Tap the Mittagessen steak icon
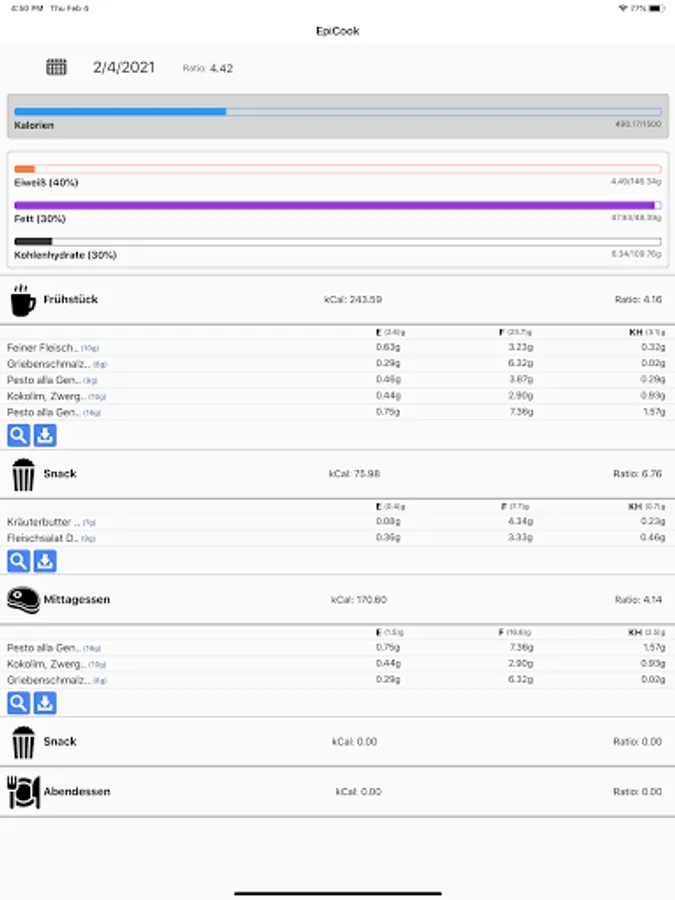 pyautogui.click(x=24, y=600)
